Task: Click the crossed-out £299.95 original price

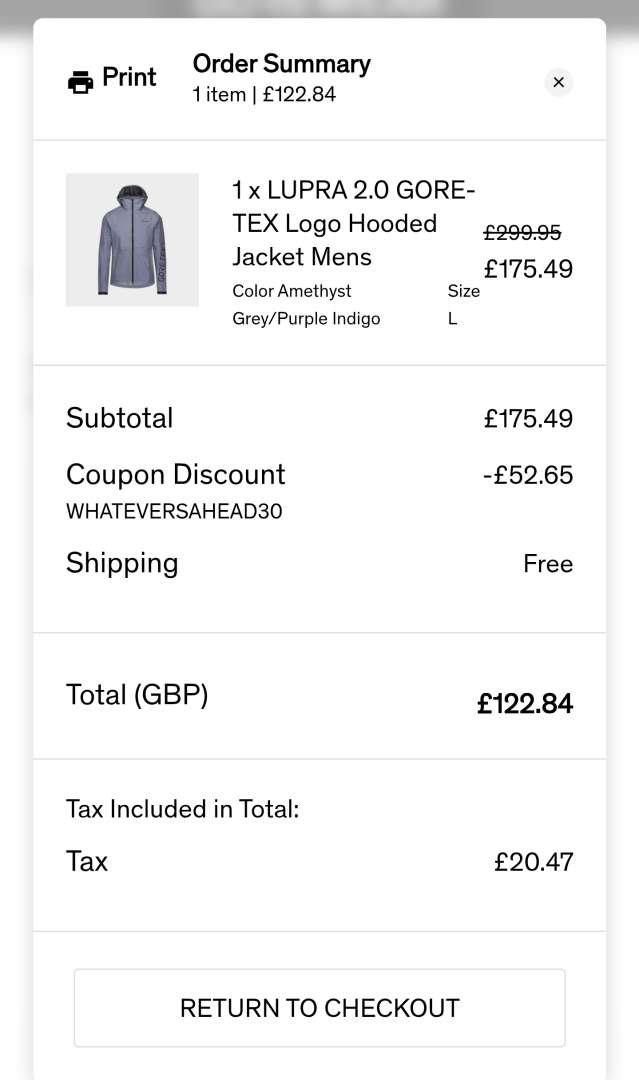Action: 522,233
